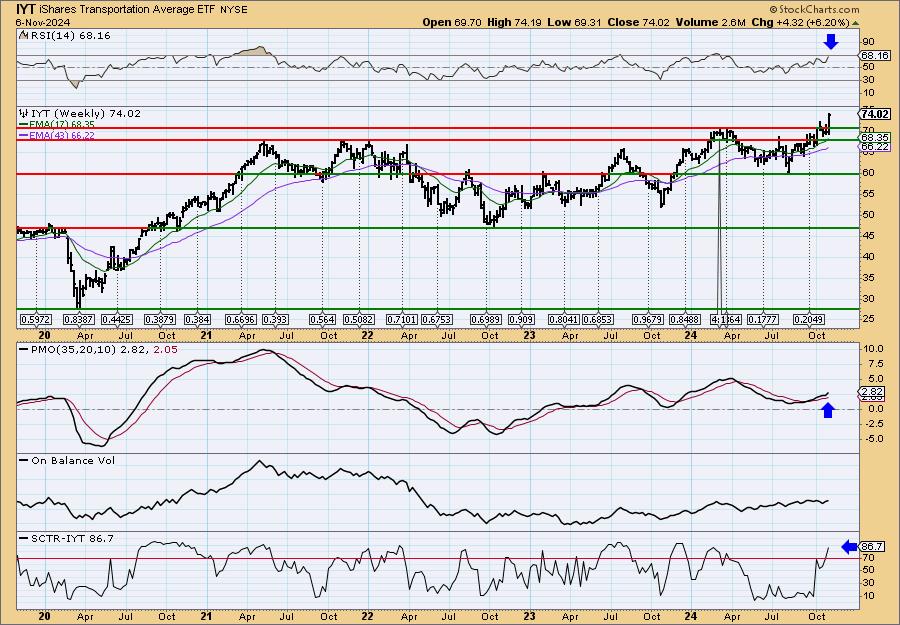The image size is (900, 625).
Task: Select the EMA(43) 66.22 legend entry
Action: [57, 135]
